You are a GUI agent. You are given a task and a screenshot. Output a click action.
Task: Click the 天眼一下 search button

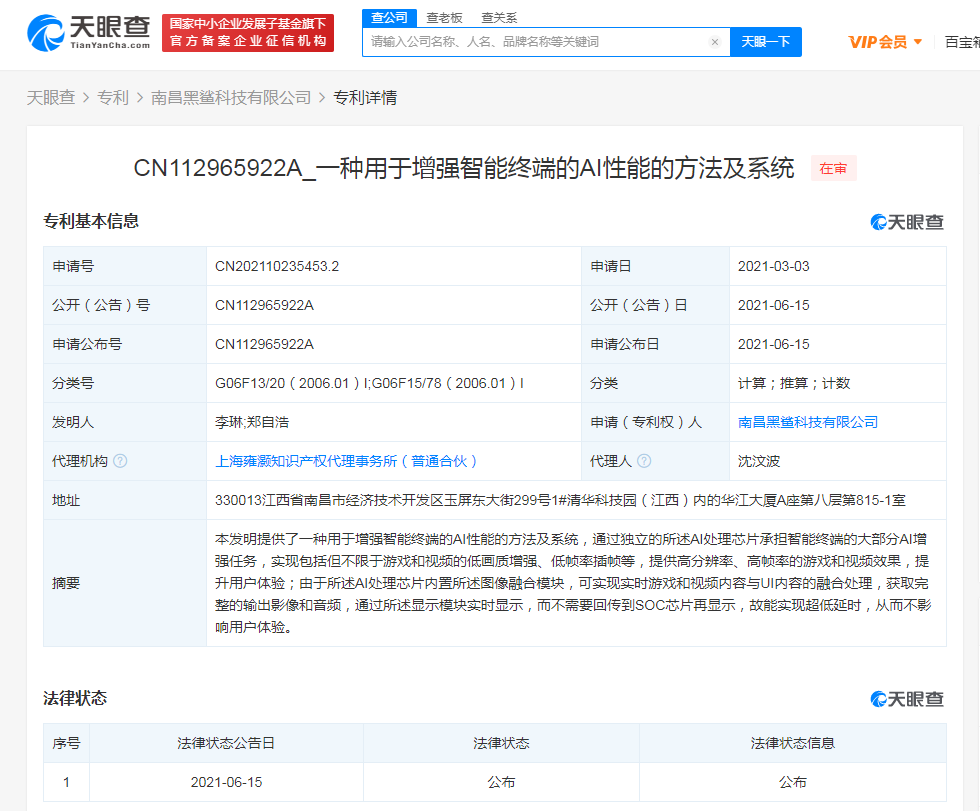pos(766,42)
